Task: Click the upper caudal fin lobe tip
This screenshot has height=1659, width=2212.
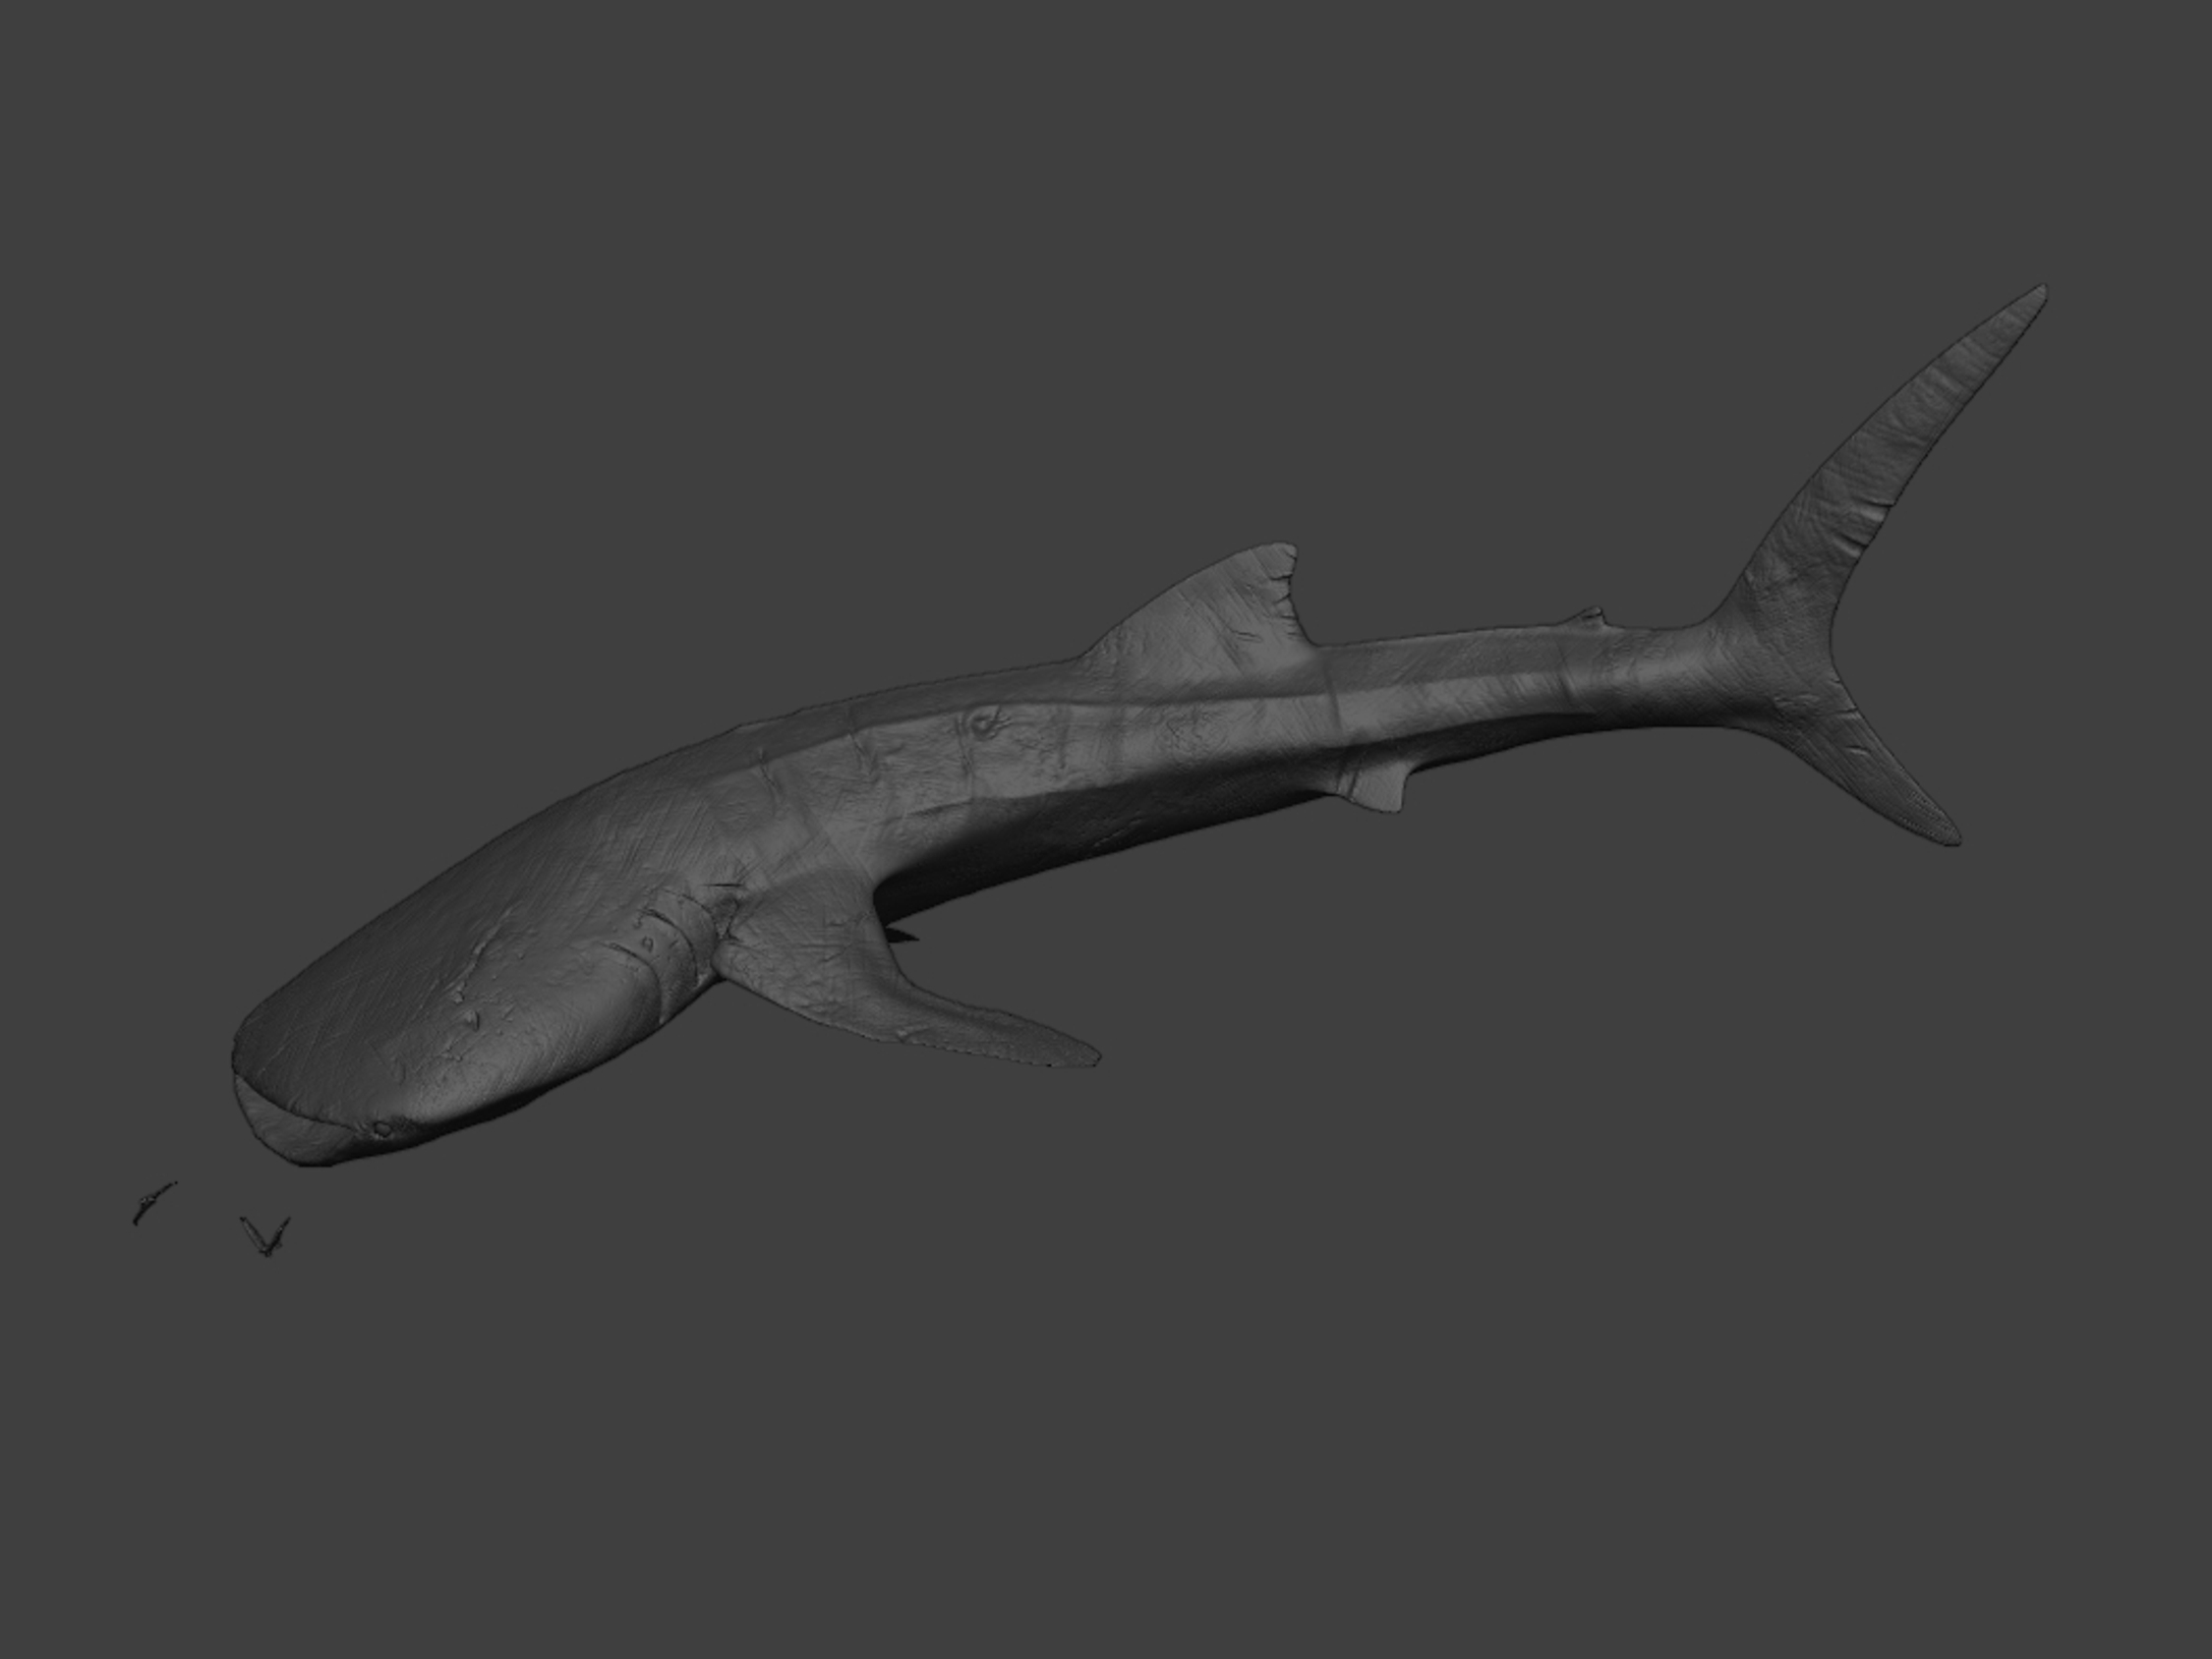Action: (x=2038, y=292)
